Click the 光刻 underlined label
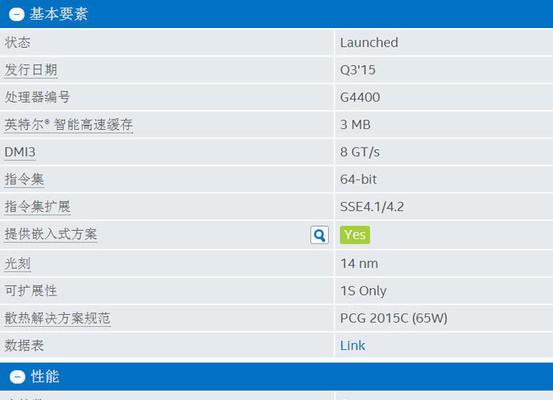Image resolution: width=553 pixels, height=400 pixels. tap(17, 263)
